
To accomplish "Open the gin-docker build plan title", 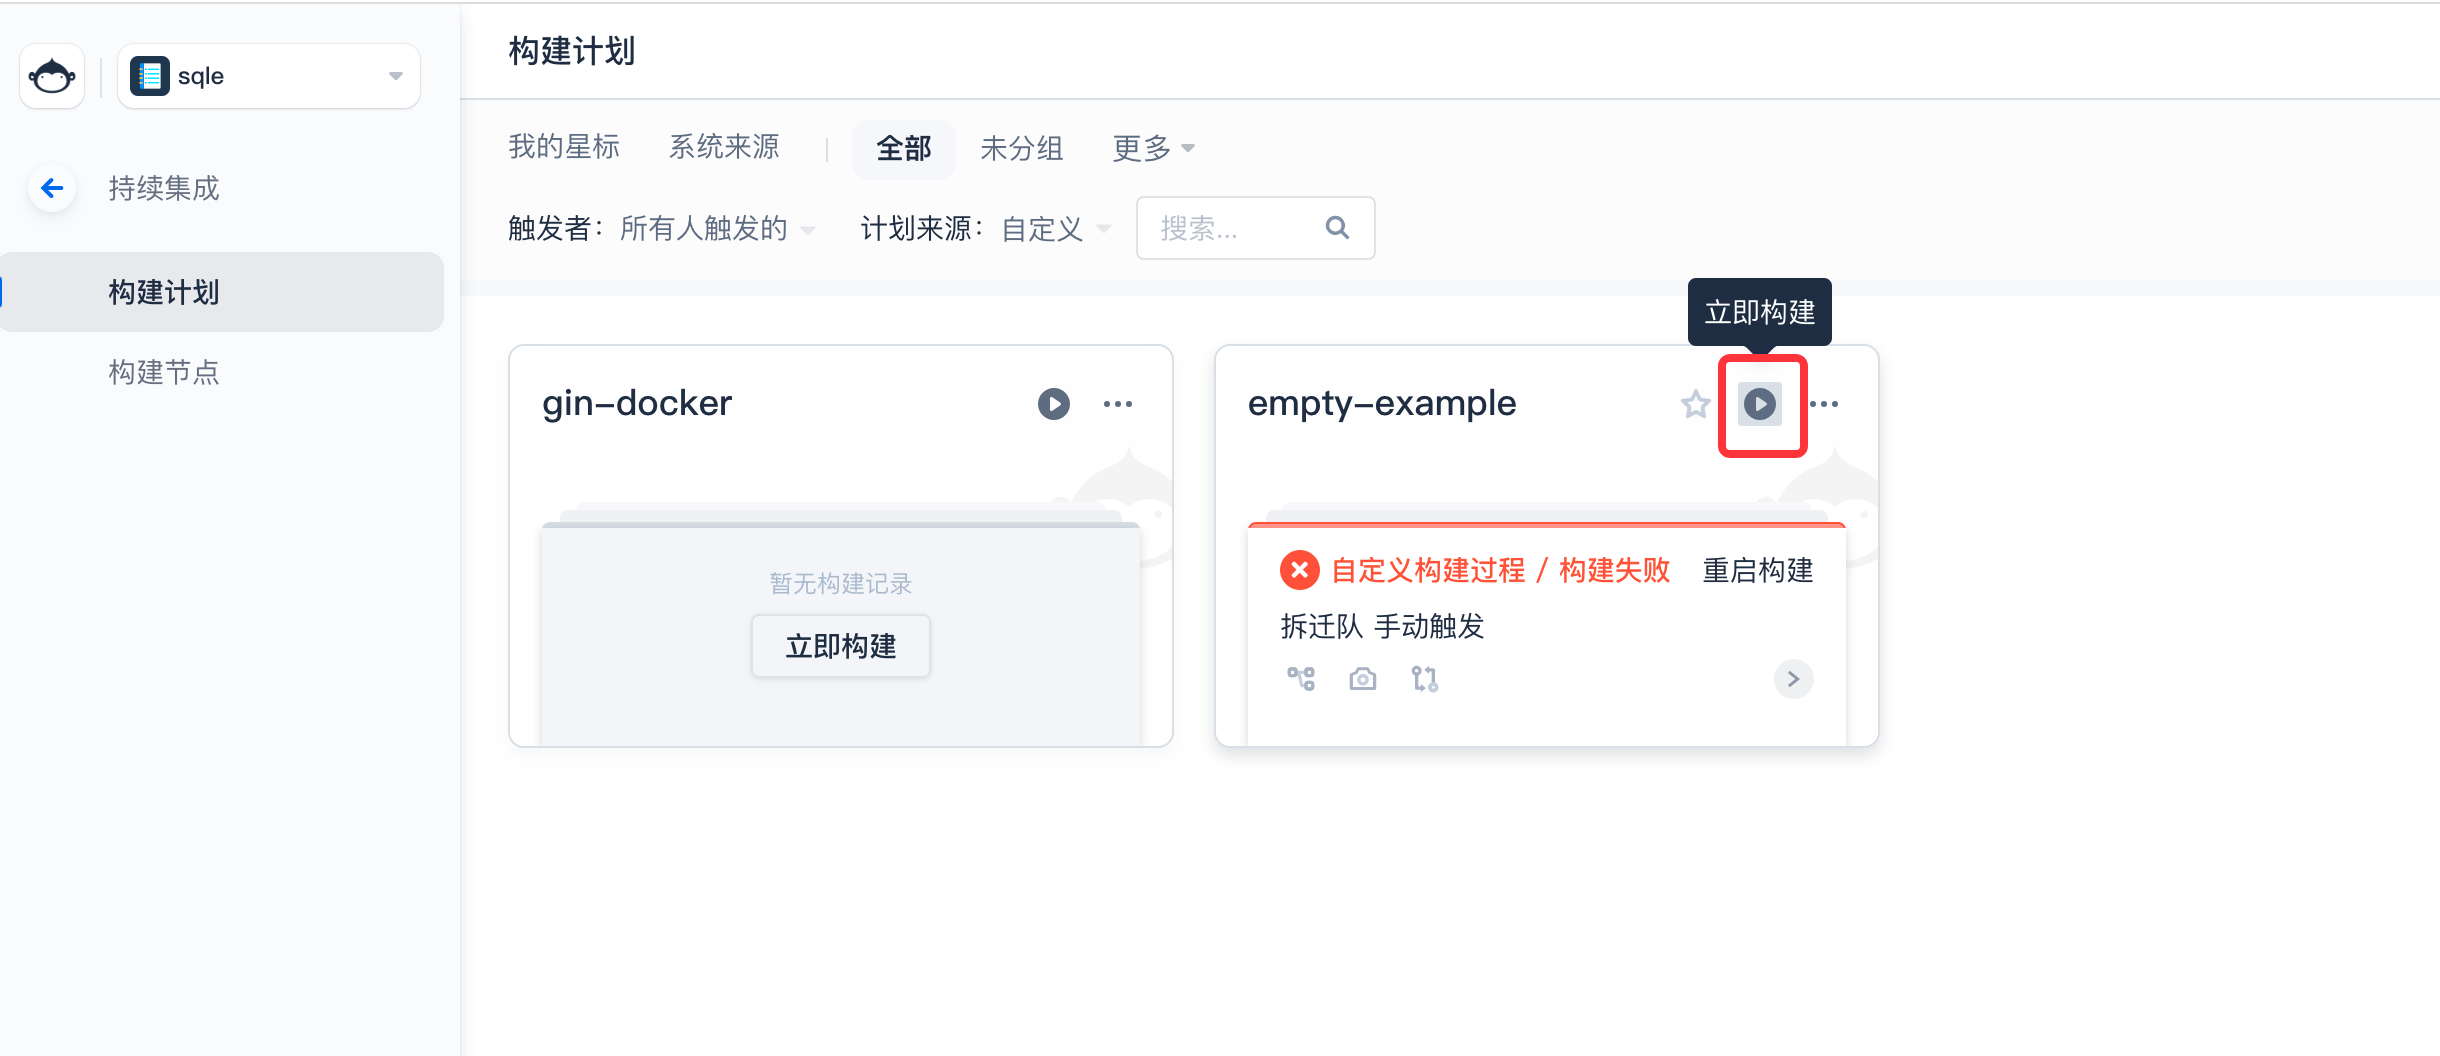I will point(637,403).
